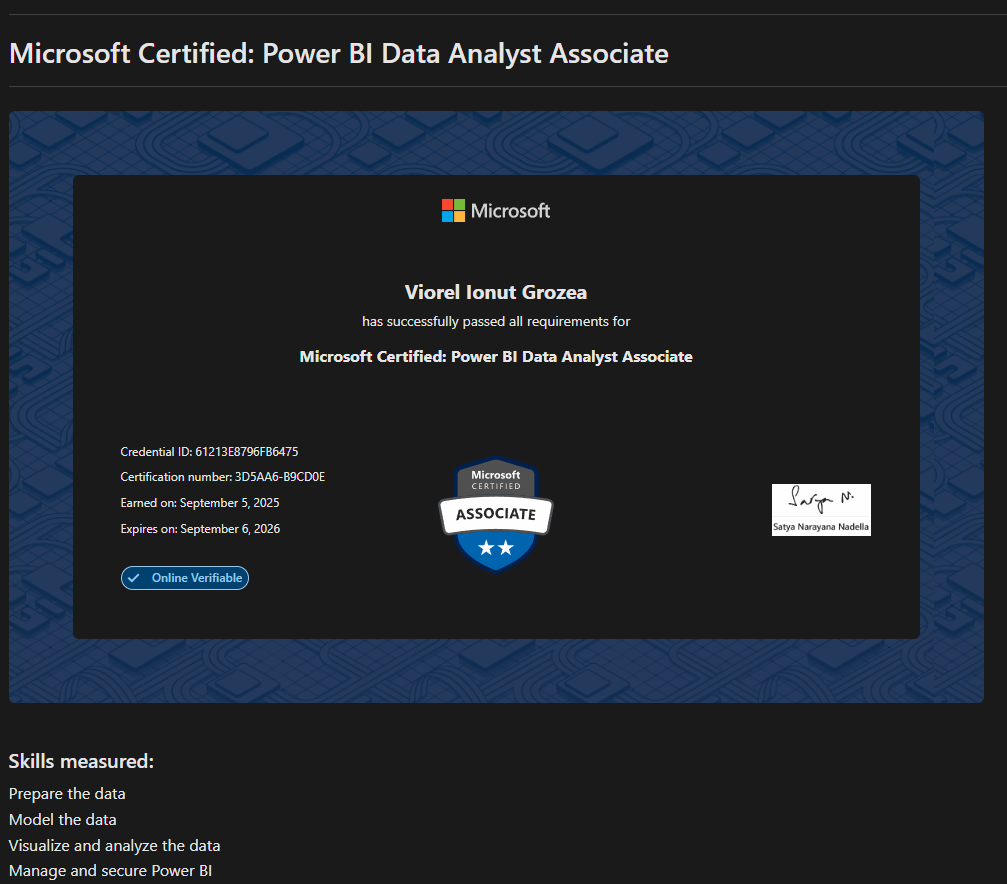Click 'Manage and secure Power BI' line
Screen dimensions: 1007x884
110,871
